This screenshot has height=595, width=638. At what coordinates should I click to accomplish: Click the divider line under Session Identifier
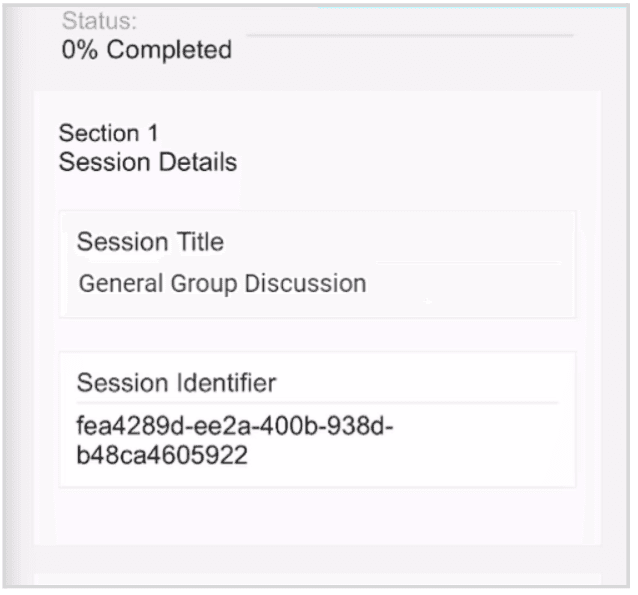tap(317, 403)
